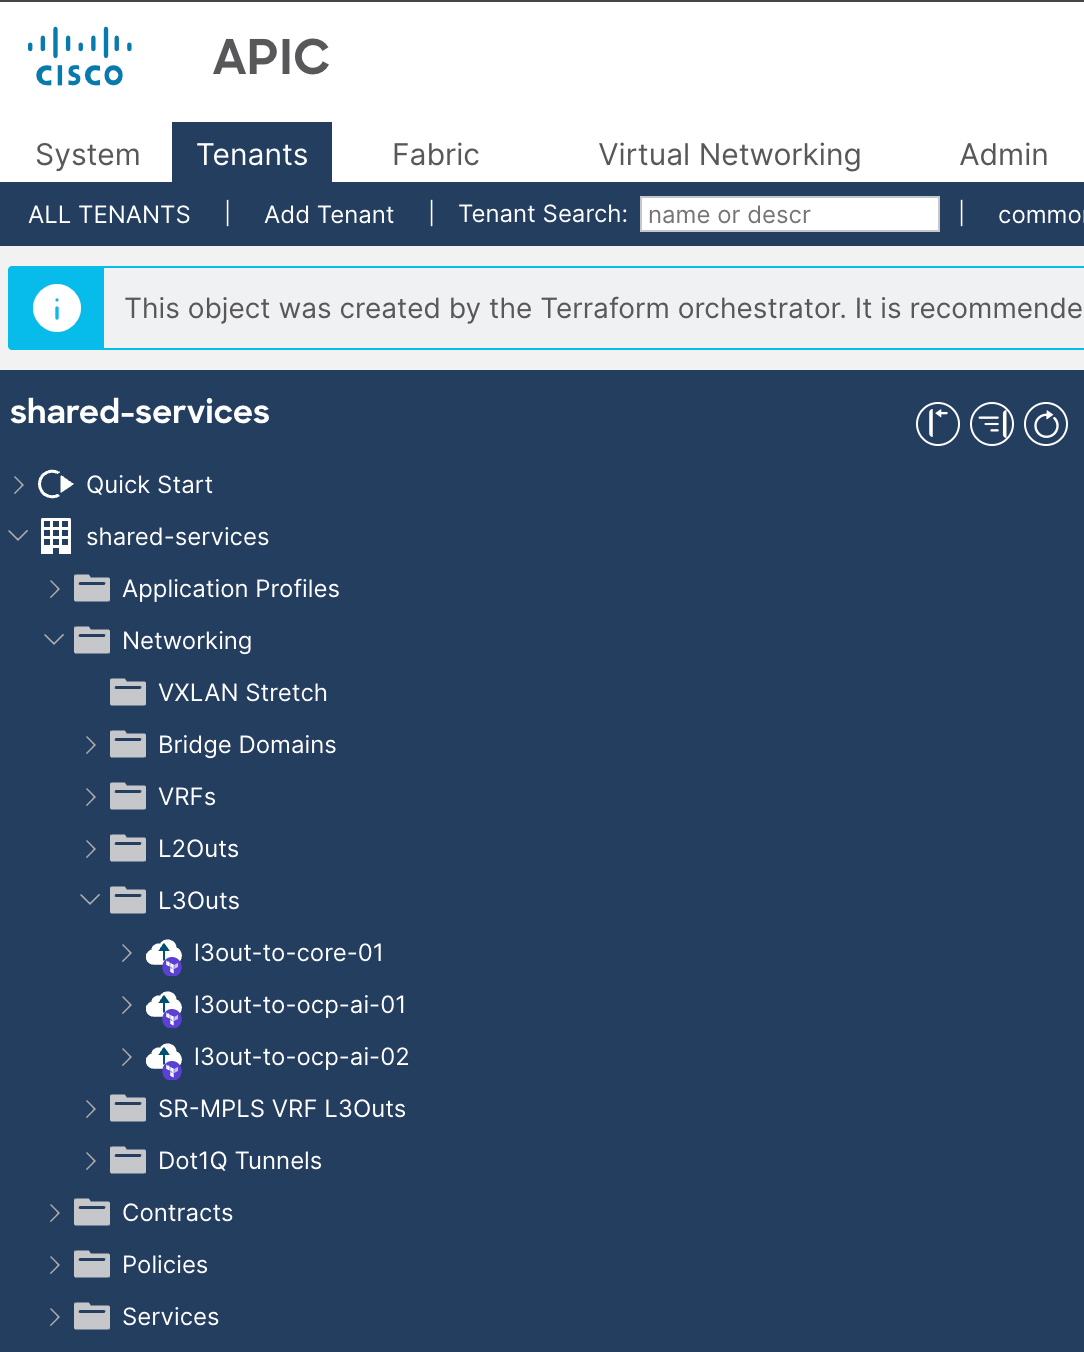Click the Dot1Q Tunnels folder icon

pos(128,1161)
